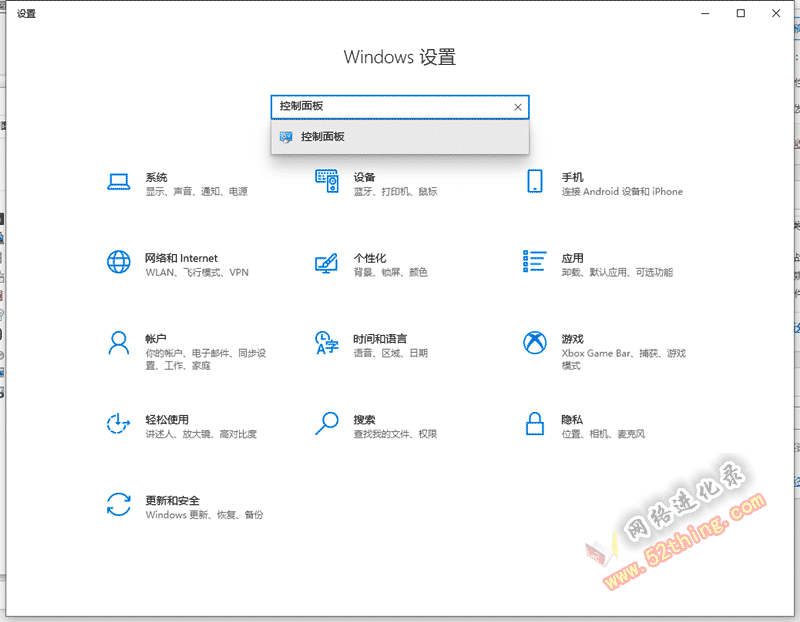Click description 查找我的文件、权限

click(395, 434)
